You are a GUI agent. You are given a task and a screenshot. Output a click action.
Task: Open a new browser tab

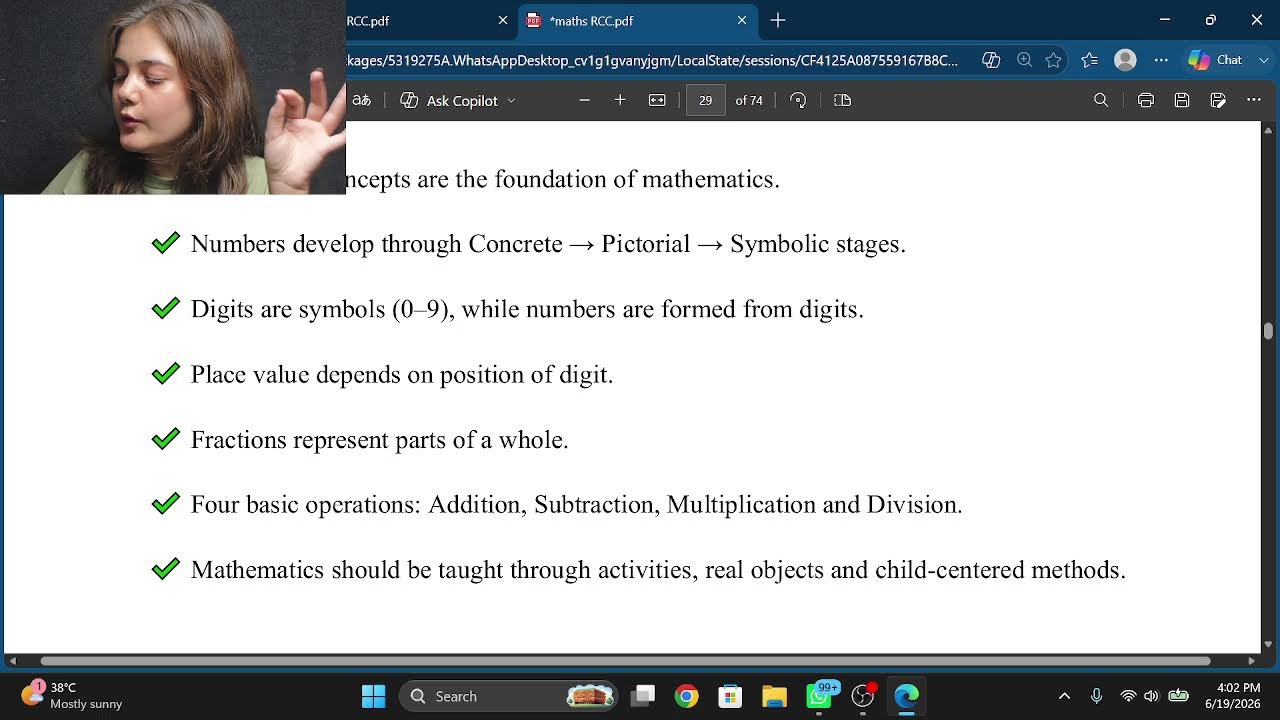pyautogui.click(x=778, y=20)
